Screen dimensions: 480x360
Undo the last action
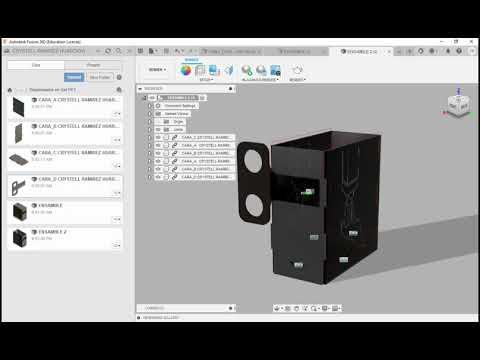click(x=179, y=51)
